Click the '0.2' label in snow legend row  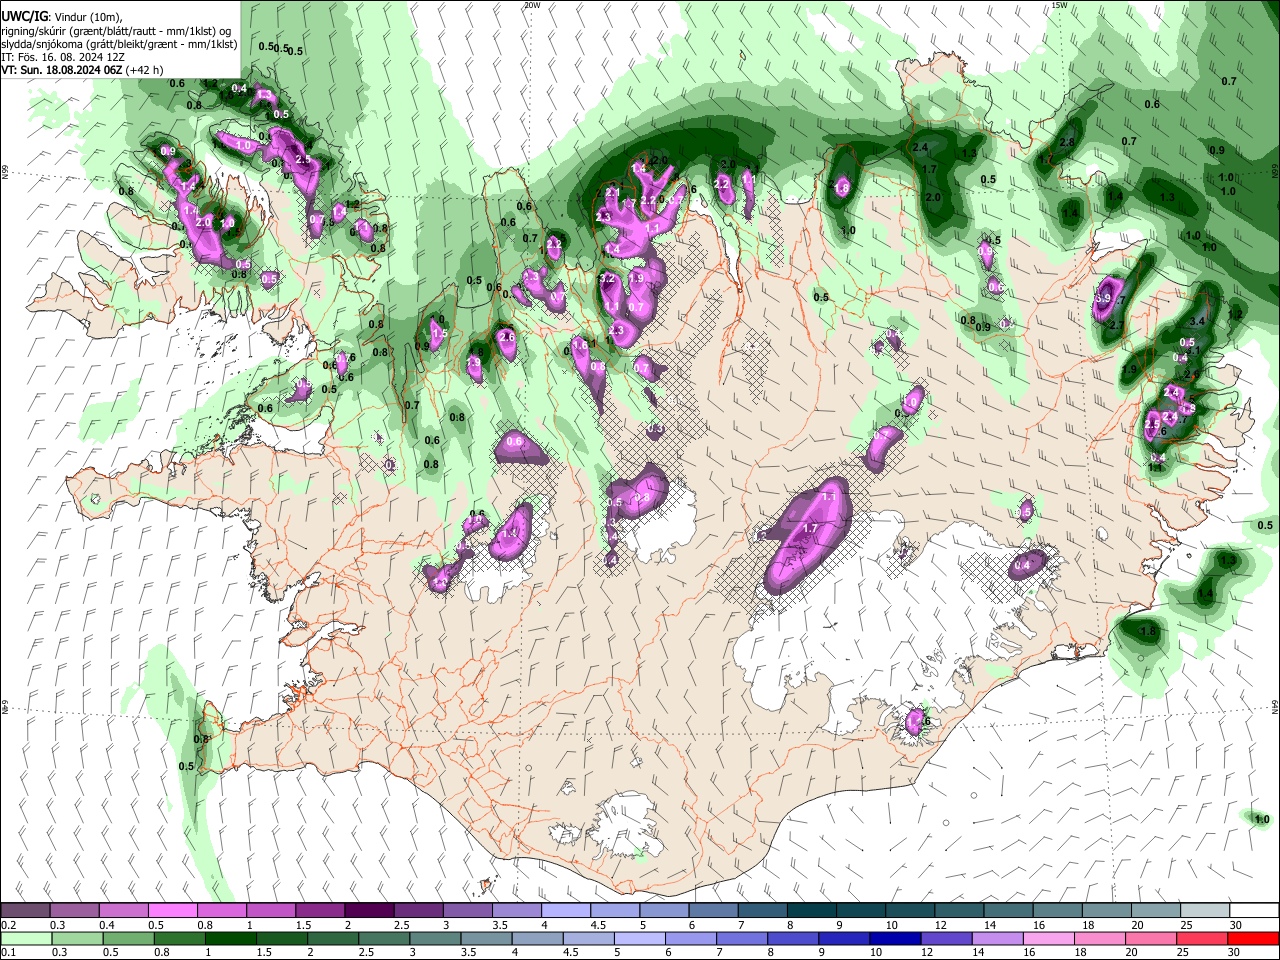(8, 925)
